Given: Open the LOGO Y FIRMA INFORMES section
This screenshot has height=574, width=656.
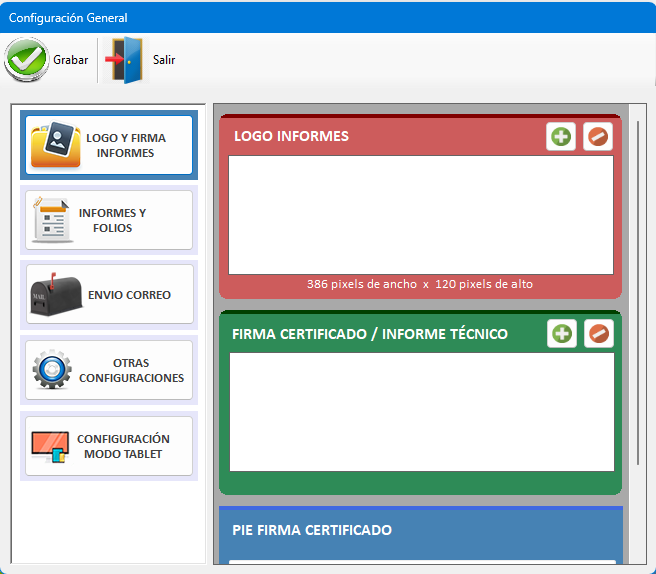Looking at the screenshot, I should coord(109,145).
